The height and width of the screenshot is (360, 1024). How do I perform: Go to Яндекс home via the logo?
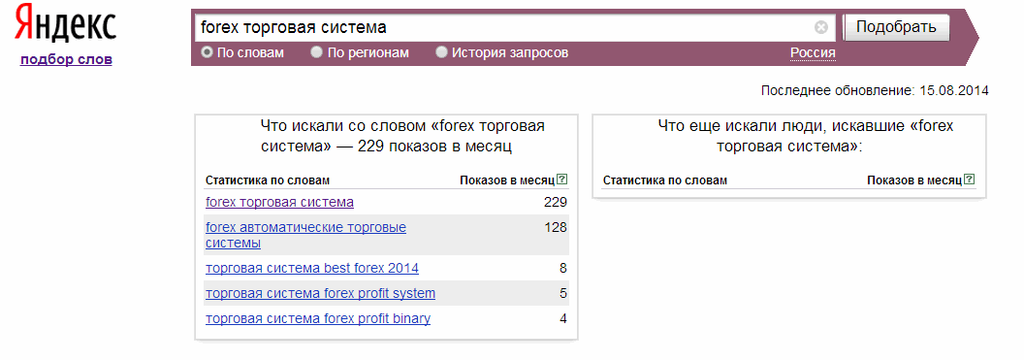point(65,24)
